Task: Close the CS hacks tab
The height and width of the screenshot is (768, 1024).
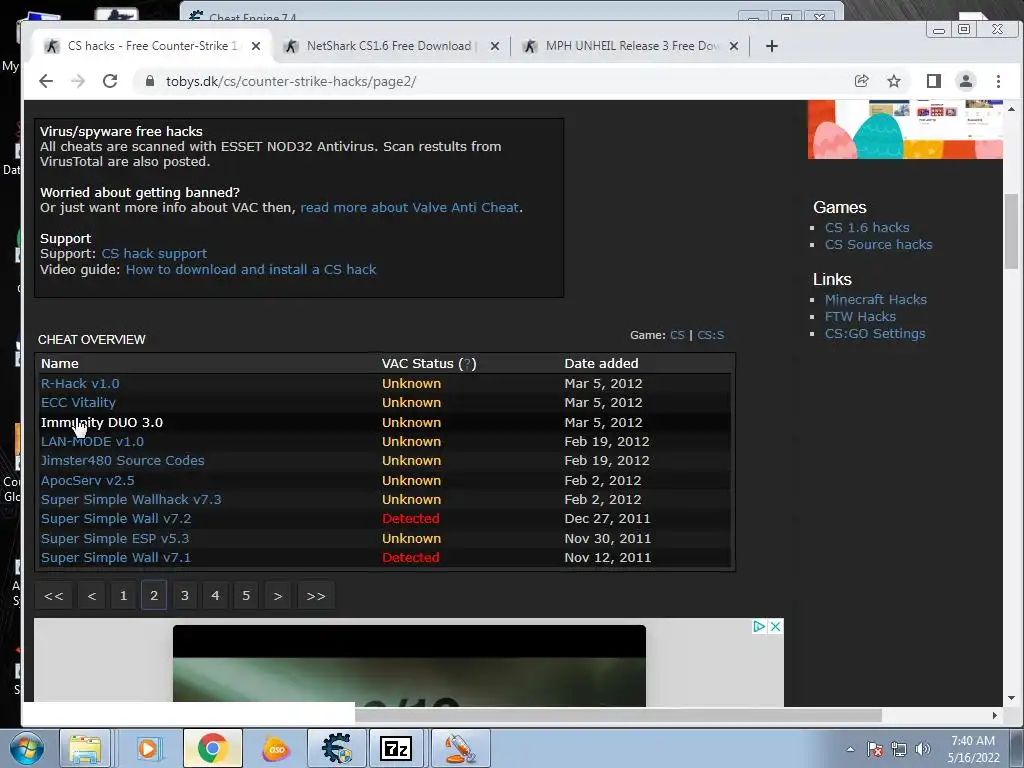Action: (x=256, y=46)
